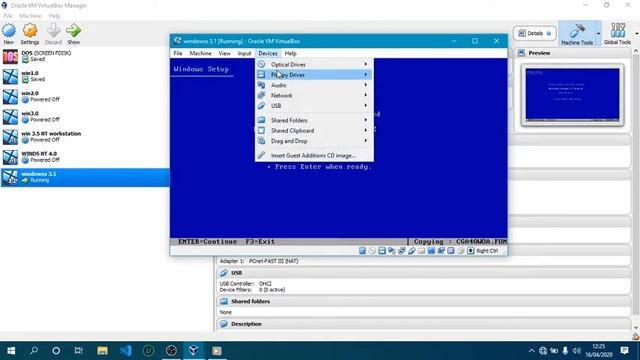Click the Description section header
640x360 pixels.
(423, 324)
